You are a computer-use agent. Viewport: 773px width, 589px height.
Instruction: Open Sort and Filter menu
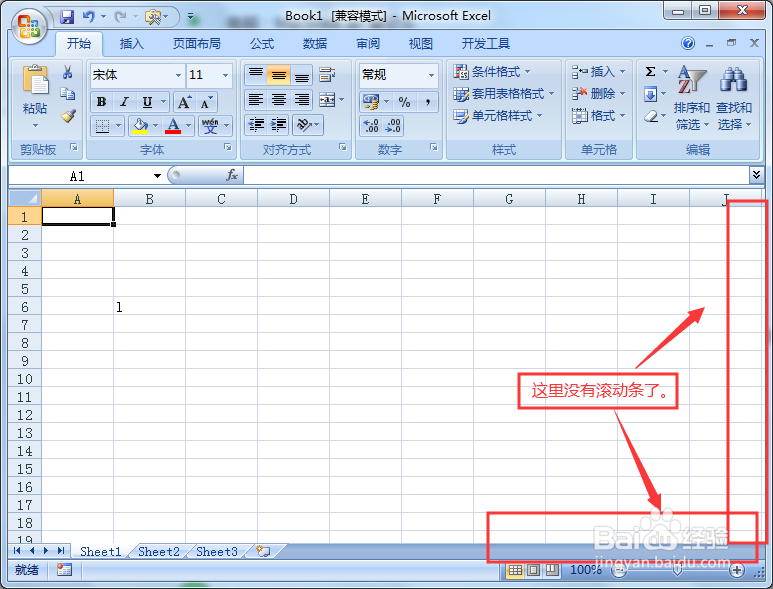[x=691, y=98]
